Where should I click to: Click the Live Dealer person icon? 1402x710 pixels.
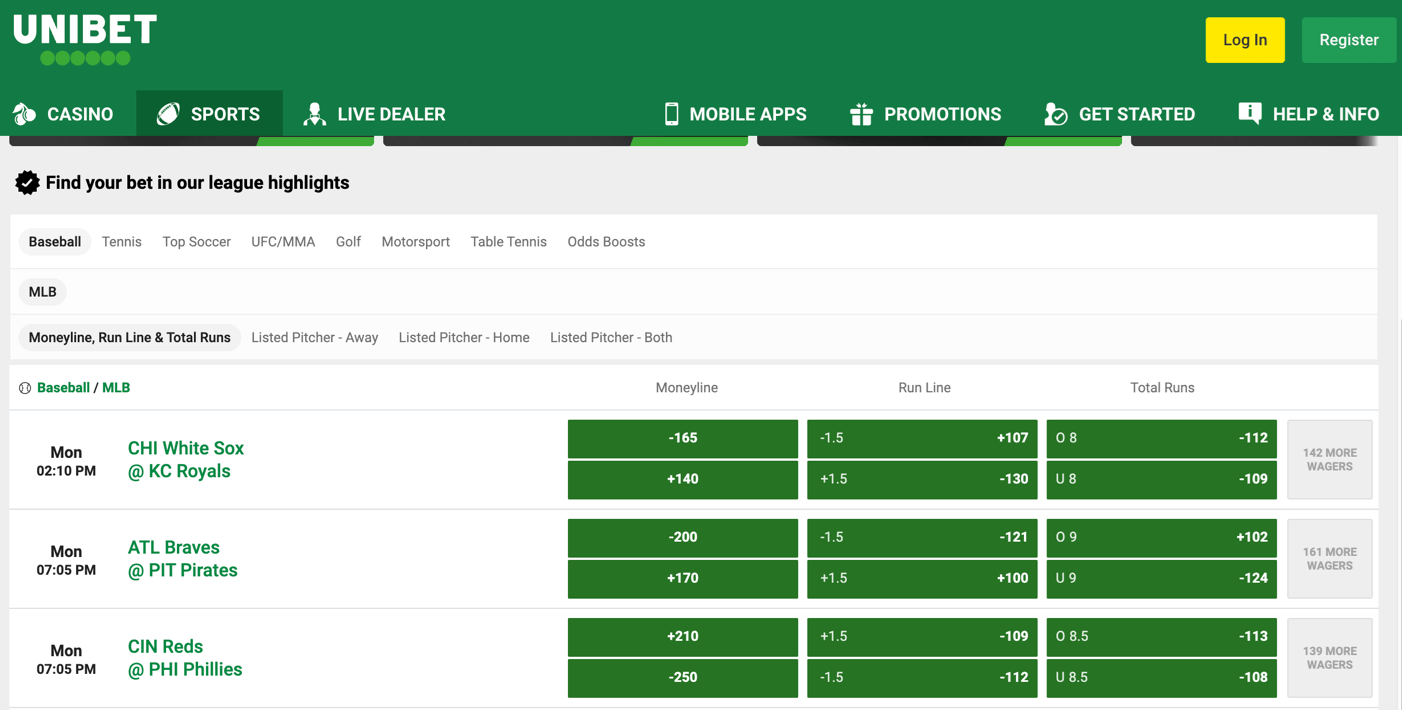click(x=315, y=114)
